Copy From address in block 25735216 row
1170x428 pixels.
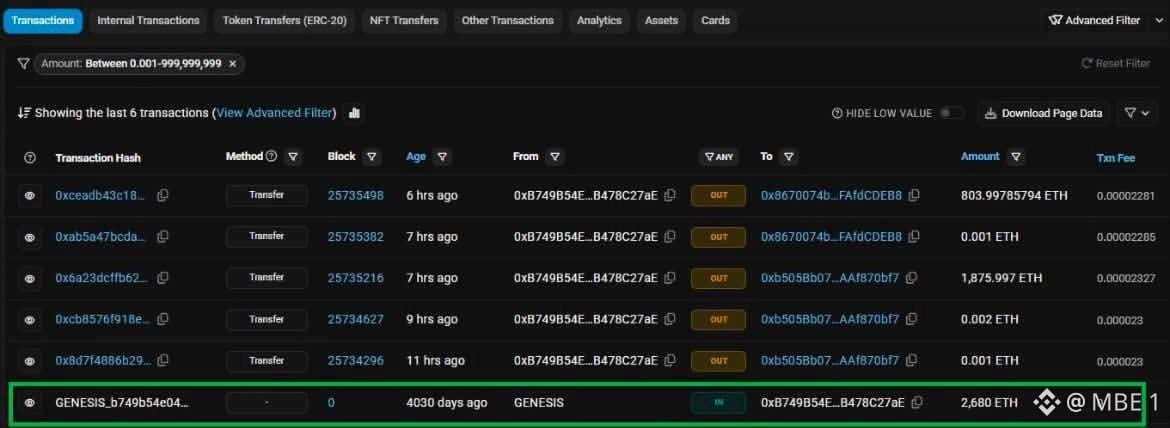coord(670,277)
